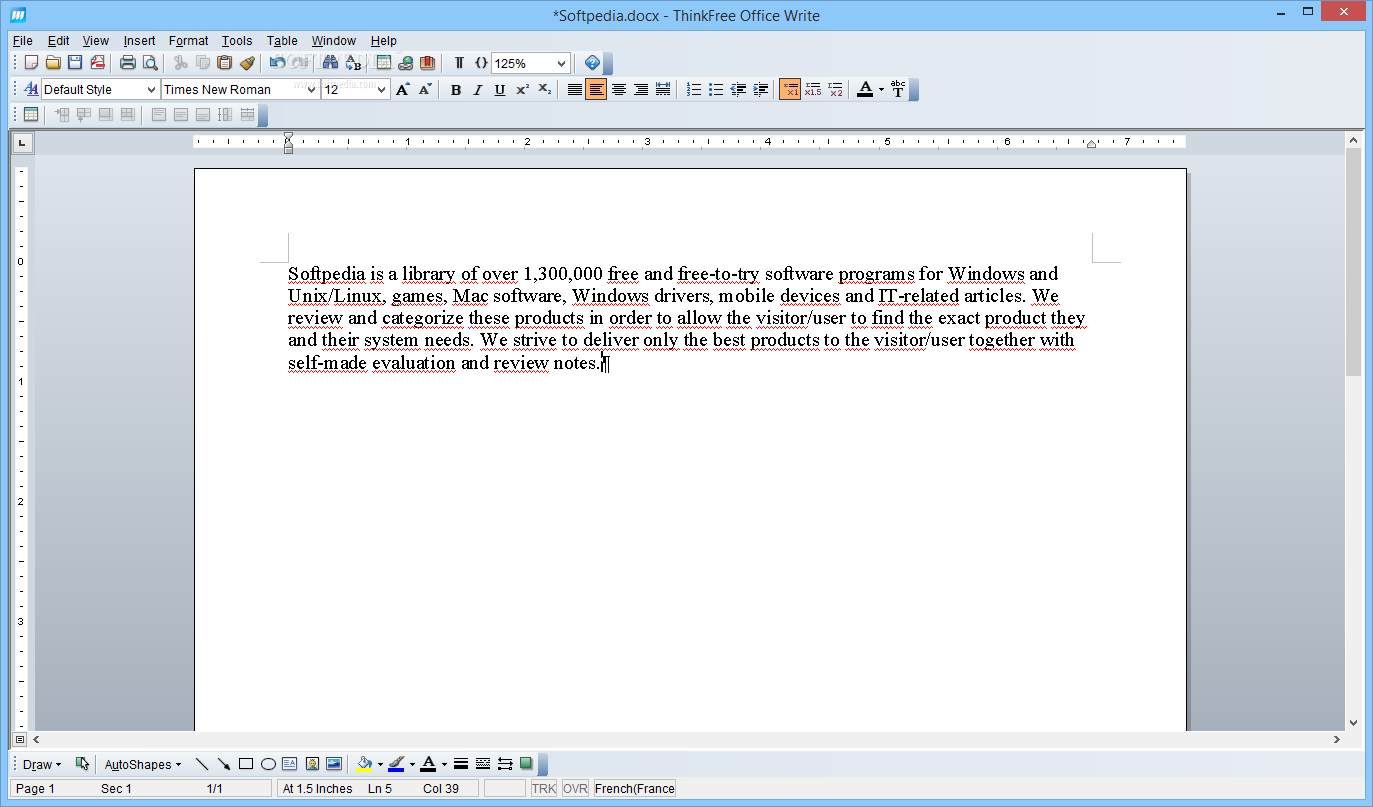The width and height of the screenshot is (1373, 807).
Task: Paste clipboard contents
Action: tap(225, 63)
